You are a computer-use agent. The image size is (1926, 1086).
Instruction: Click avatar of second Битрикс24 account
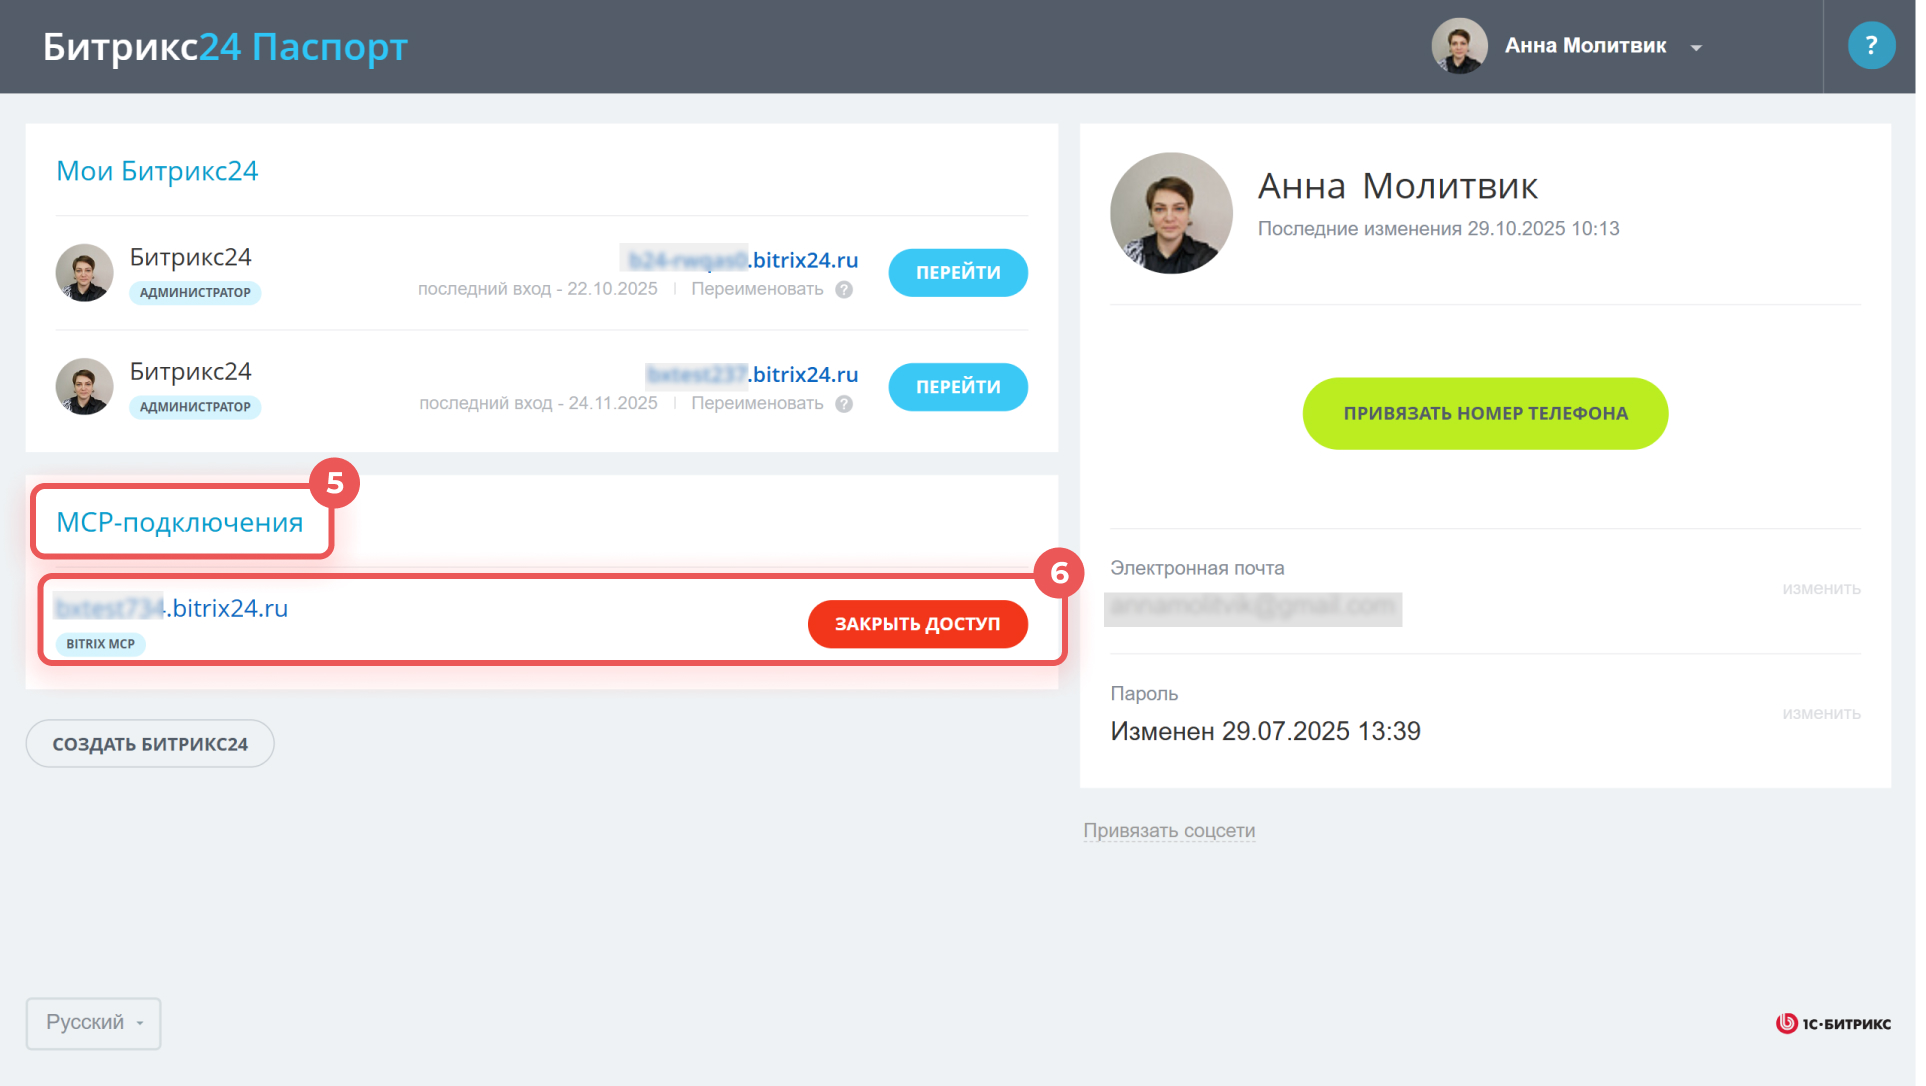pyautogui.click(x=84, y=387)
